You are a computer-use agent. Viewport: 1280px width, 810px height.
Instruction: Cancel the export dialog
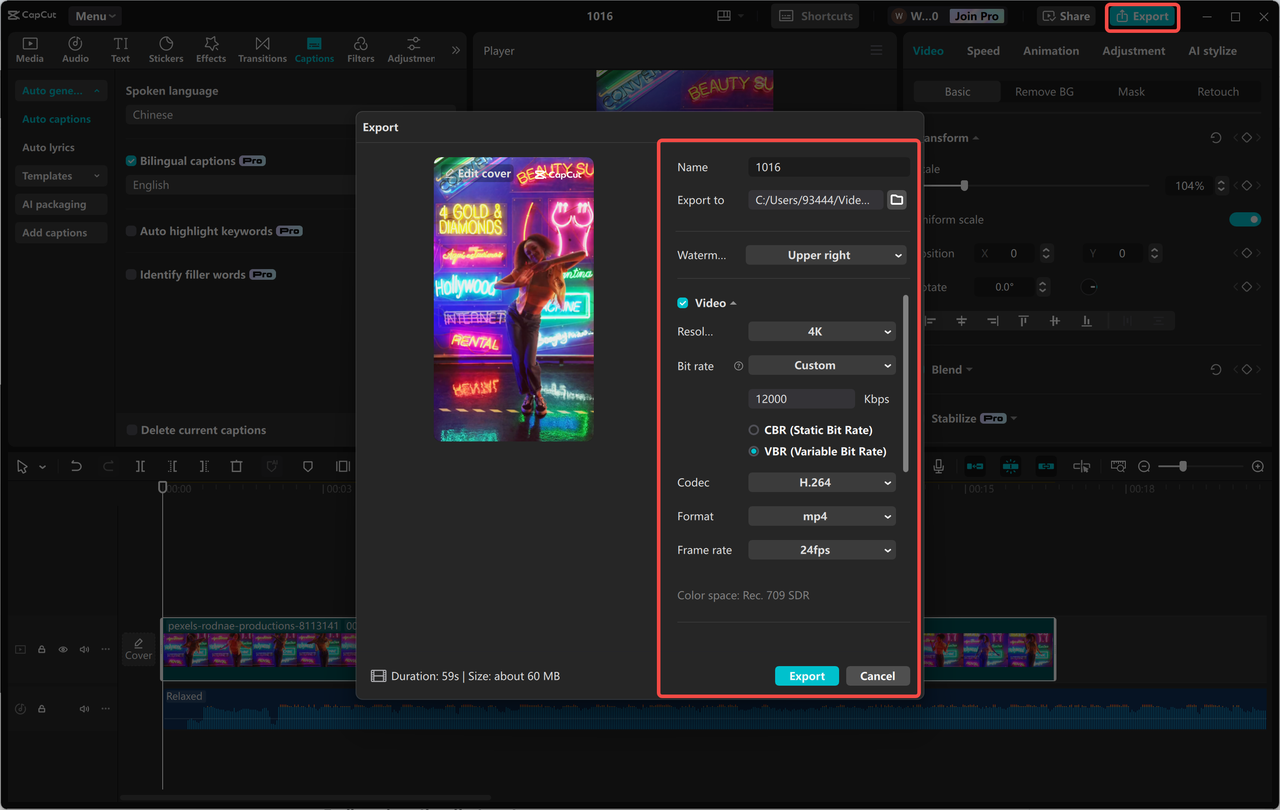click(x=877, y=675)
